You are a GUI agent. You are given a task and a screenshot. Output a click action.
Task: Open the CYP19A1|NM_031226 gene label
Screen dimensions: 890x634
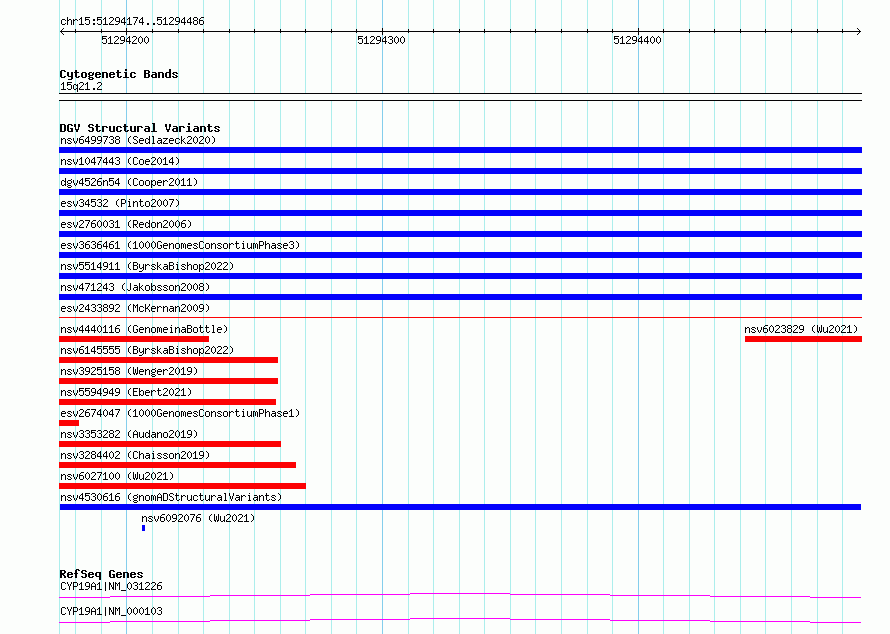[x=111, y=586]
